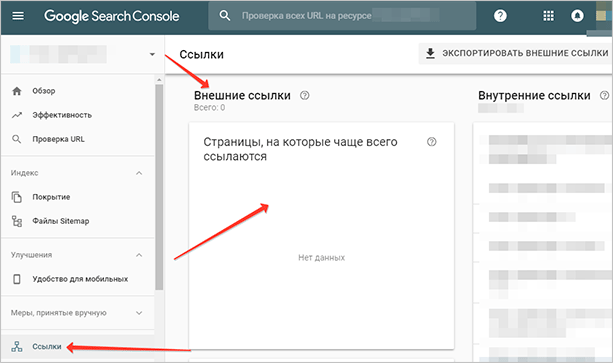This screenshot has height=363, width=613.
Task: Click the Внутренние ссылки heading
Action: tap(534, 95)
